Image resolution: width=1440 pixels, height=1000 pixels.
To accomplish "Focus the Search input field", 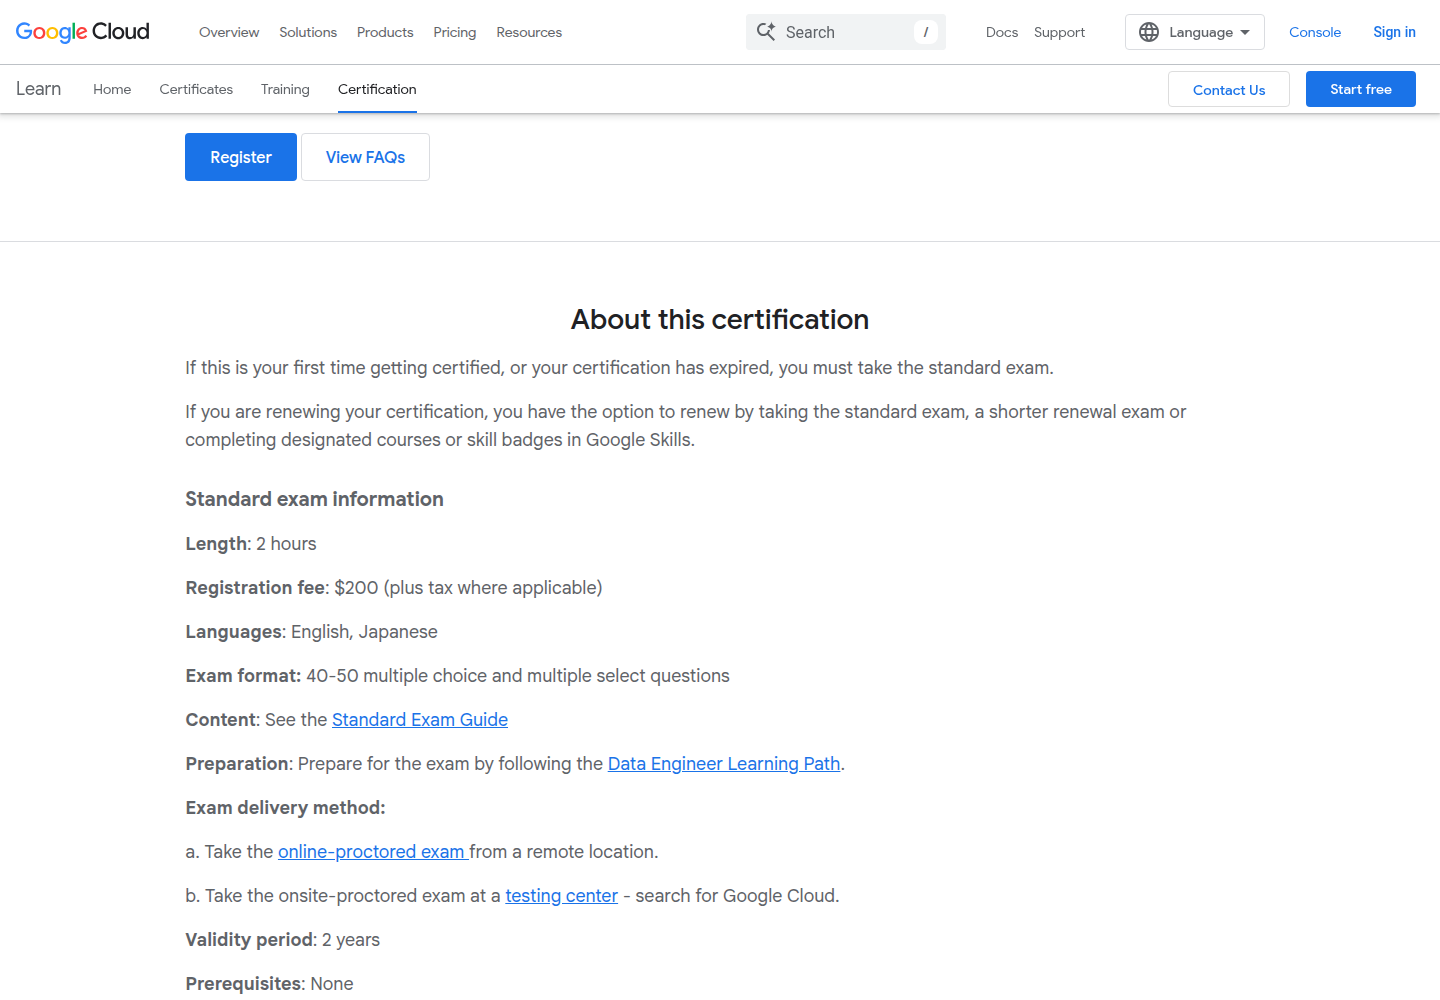I will tap(845, 32).
